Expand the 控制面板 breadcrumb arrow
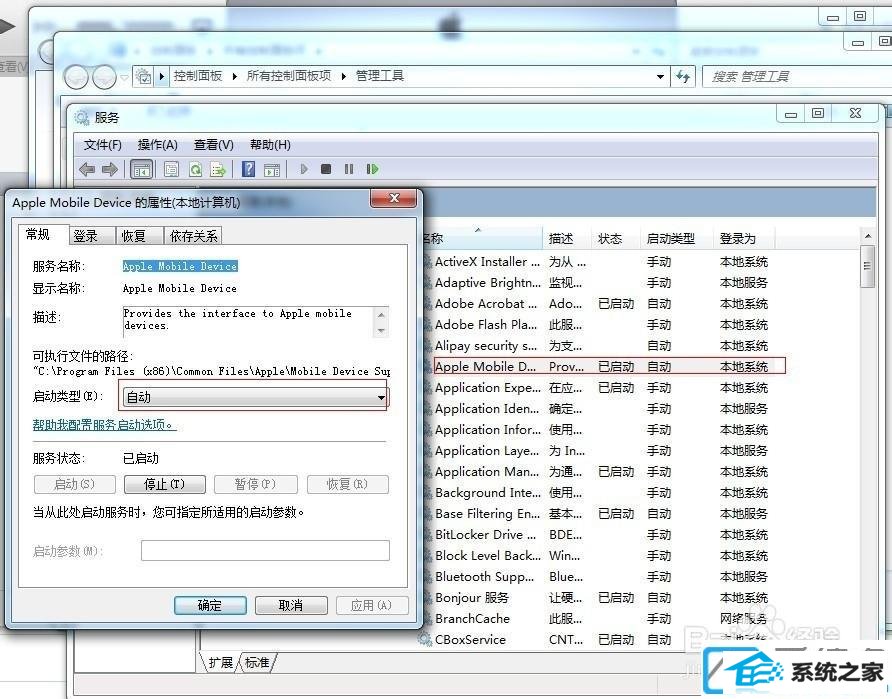The image size is (892, 699). [235, 76]
